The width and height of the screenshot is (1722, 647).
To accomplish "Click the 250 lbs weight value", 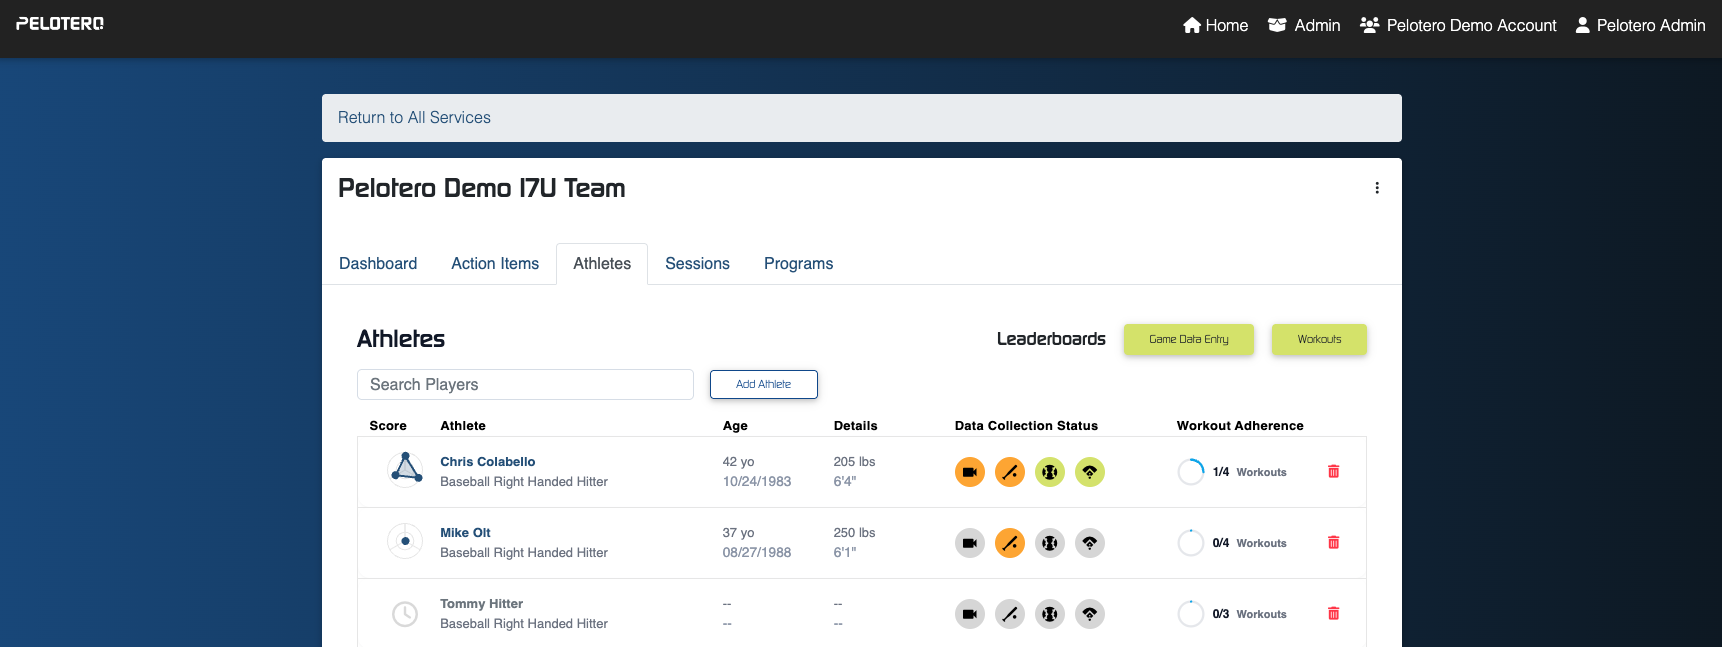I will click(854, 532).
